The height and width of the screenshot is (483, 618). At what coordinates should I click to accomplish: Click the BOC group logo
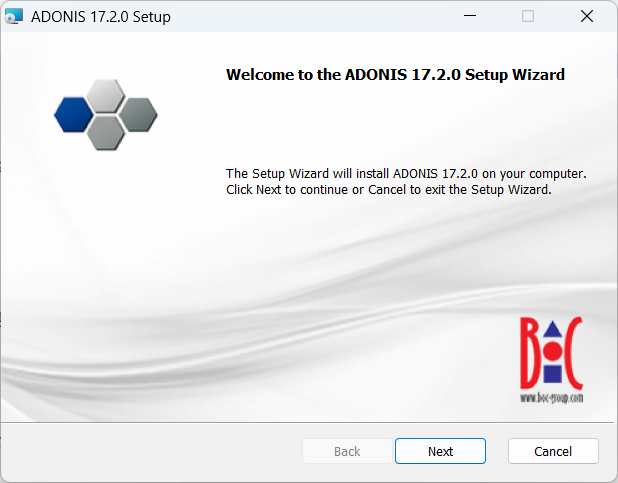[x=551, y=360]
